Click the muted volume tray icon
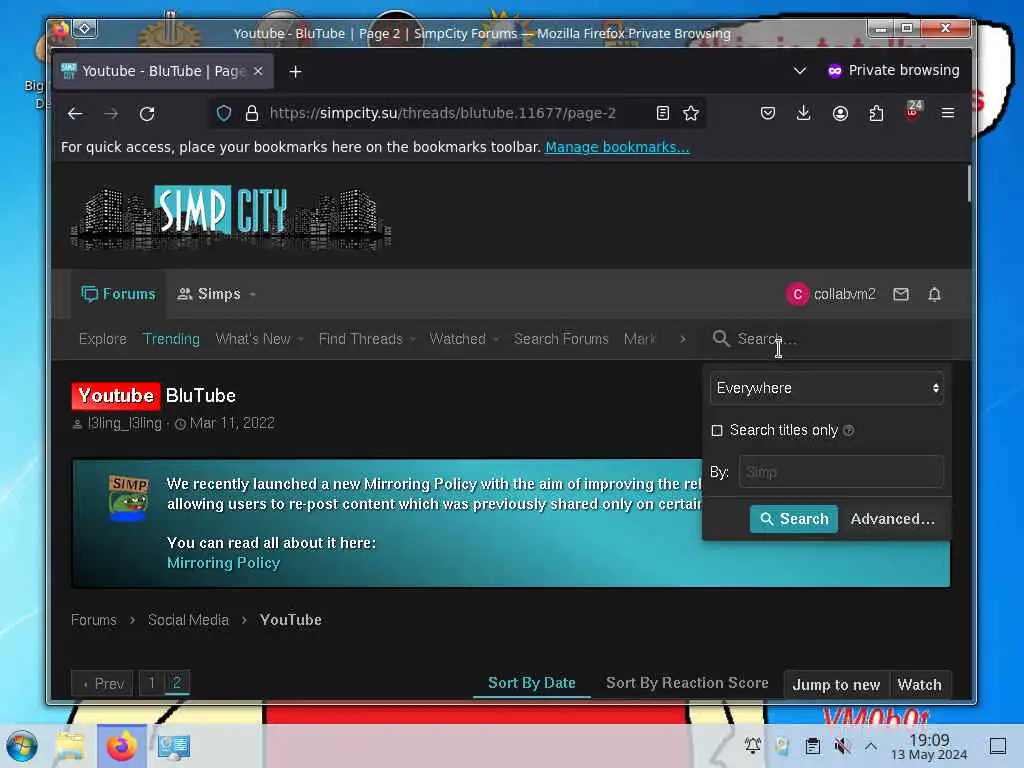Viewport: 1024px width, 768px height. [842, 746]
